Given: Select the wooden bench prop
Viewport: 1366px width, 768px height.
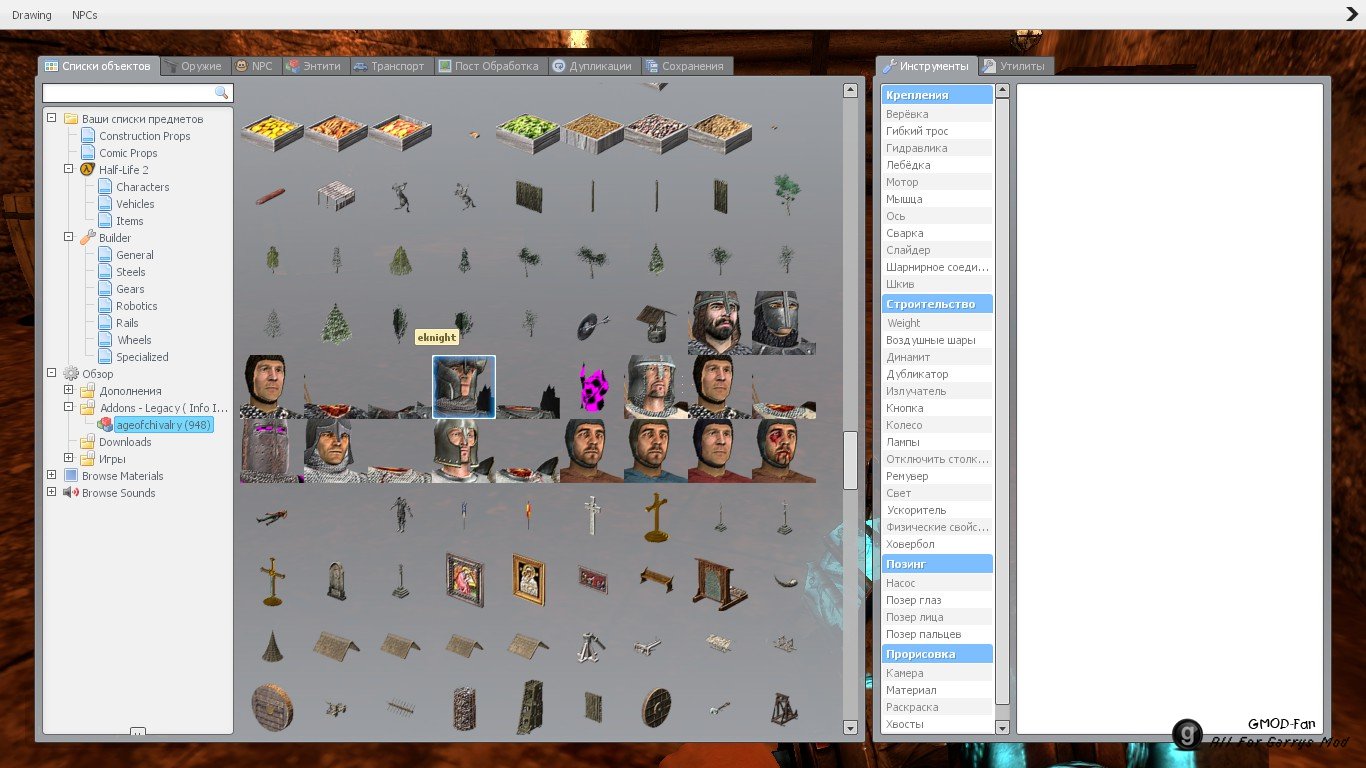Looking at the screenshot, I should point(656,579).
